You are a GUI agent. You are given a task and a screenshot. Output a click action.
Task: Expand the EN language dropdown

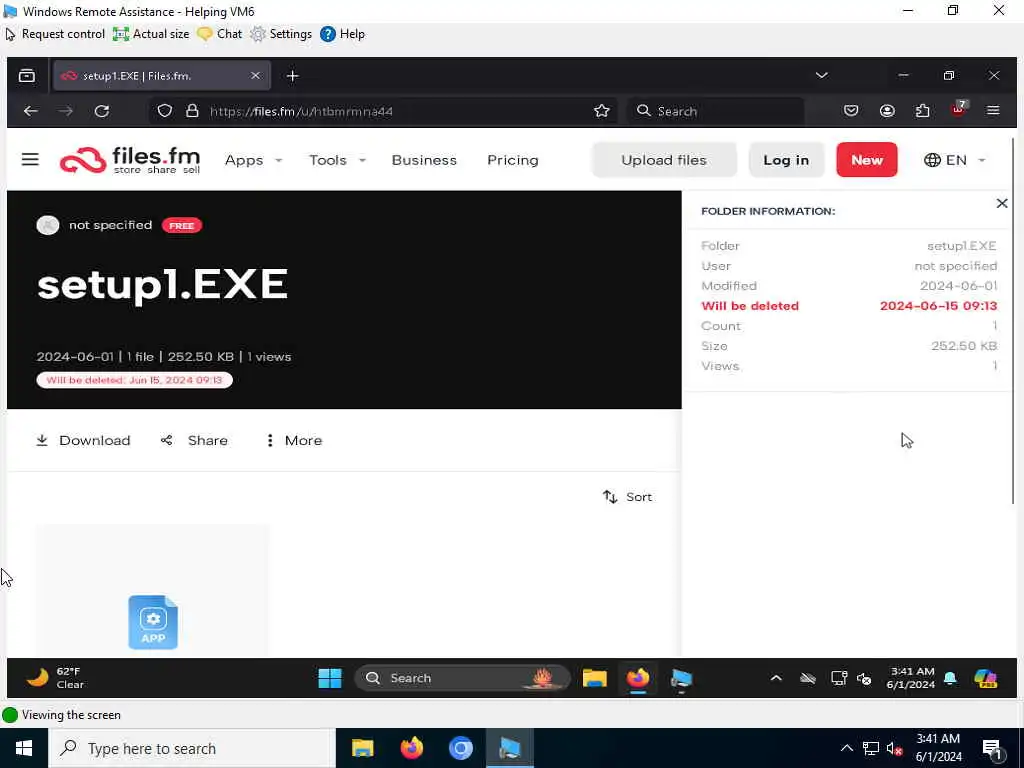(x=955, y=160)
